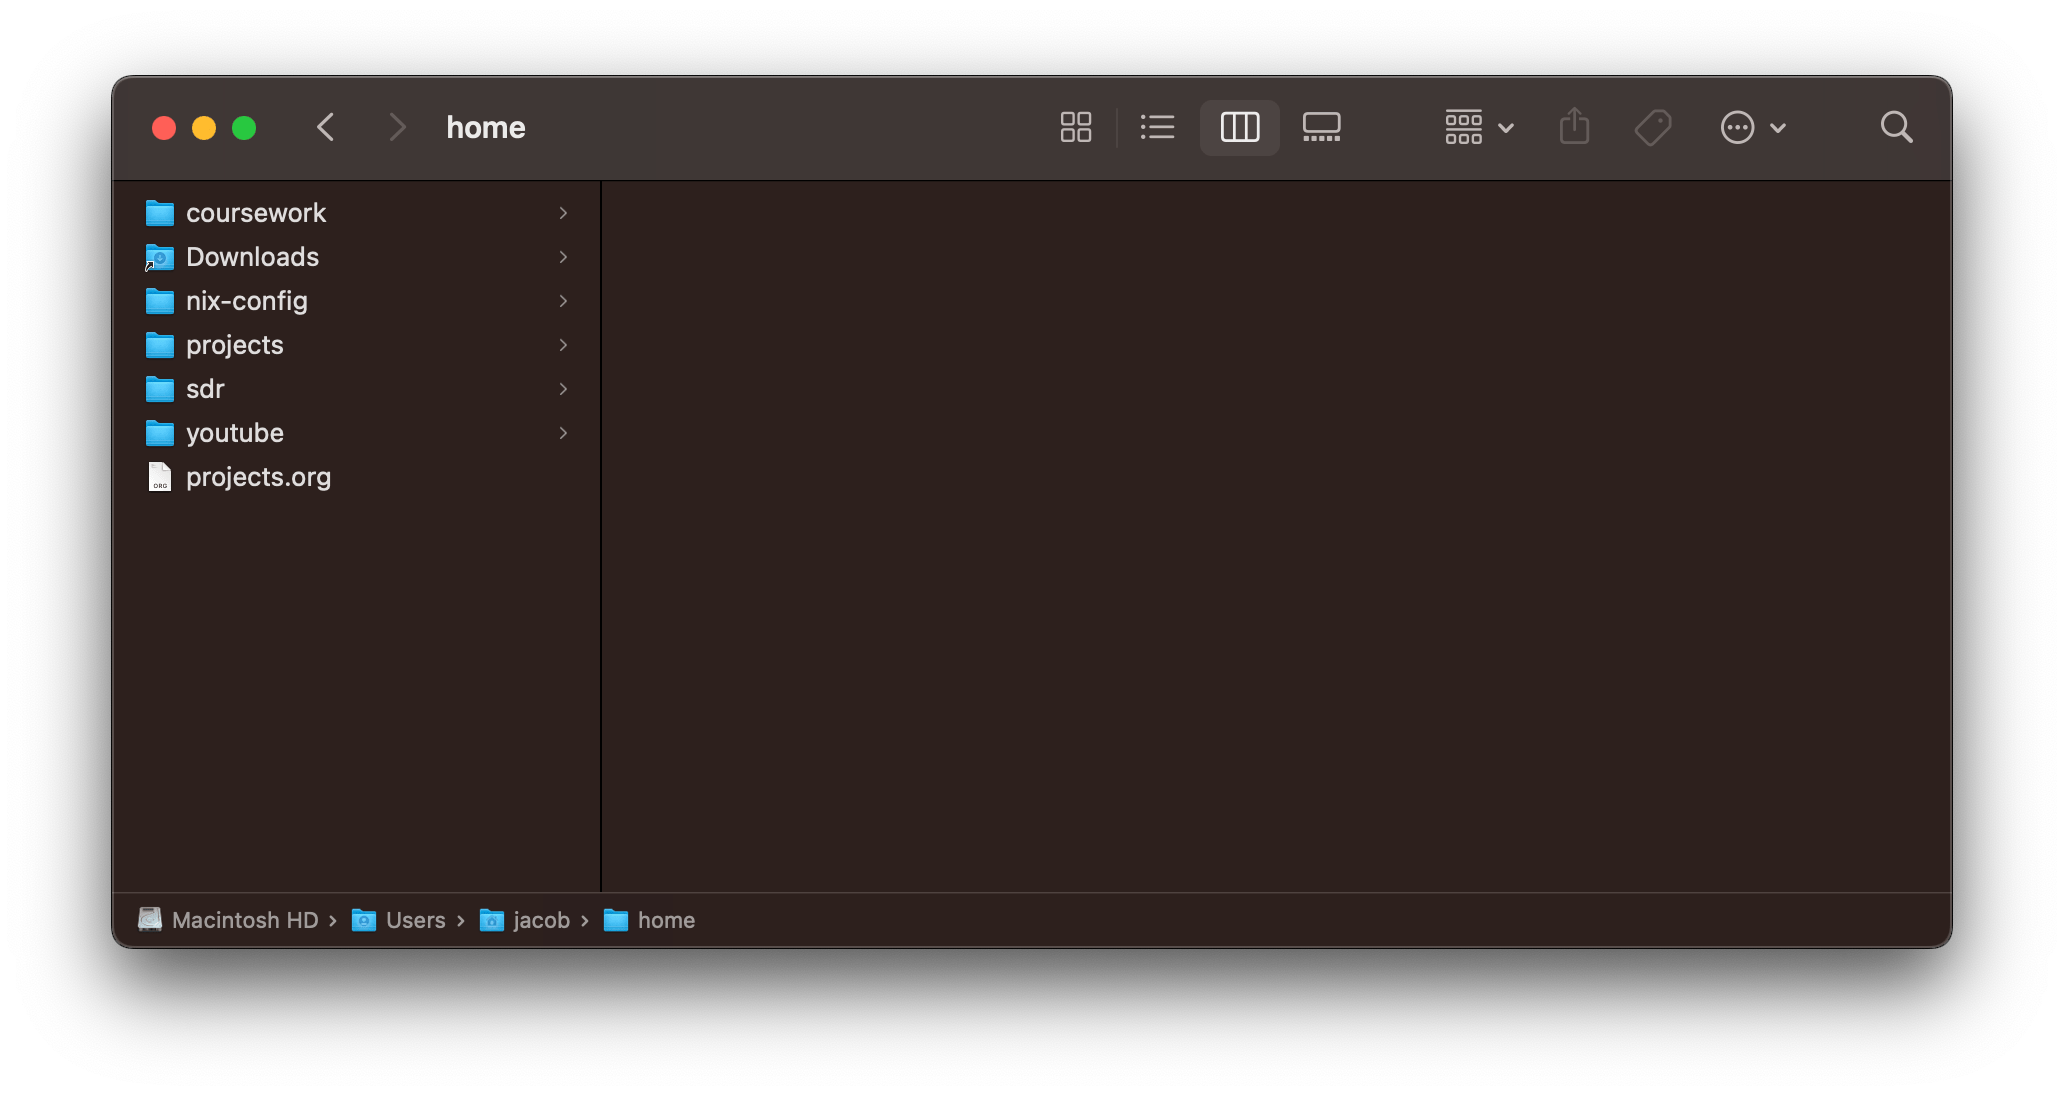The height and width of the screenshot is (1096, 2064).
Task: Open the Action ellipsis menu
Action: point(1752,127)
